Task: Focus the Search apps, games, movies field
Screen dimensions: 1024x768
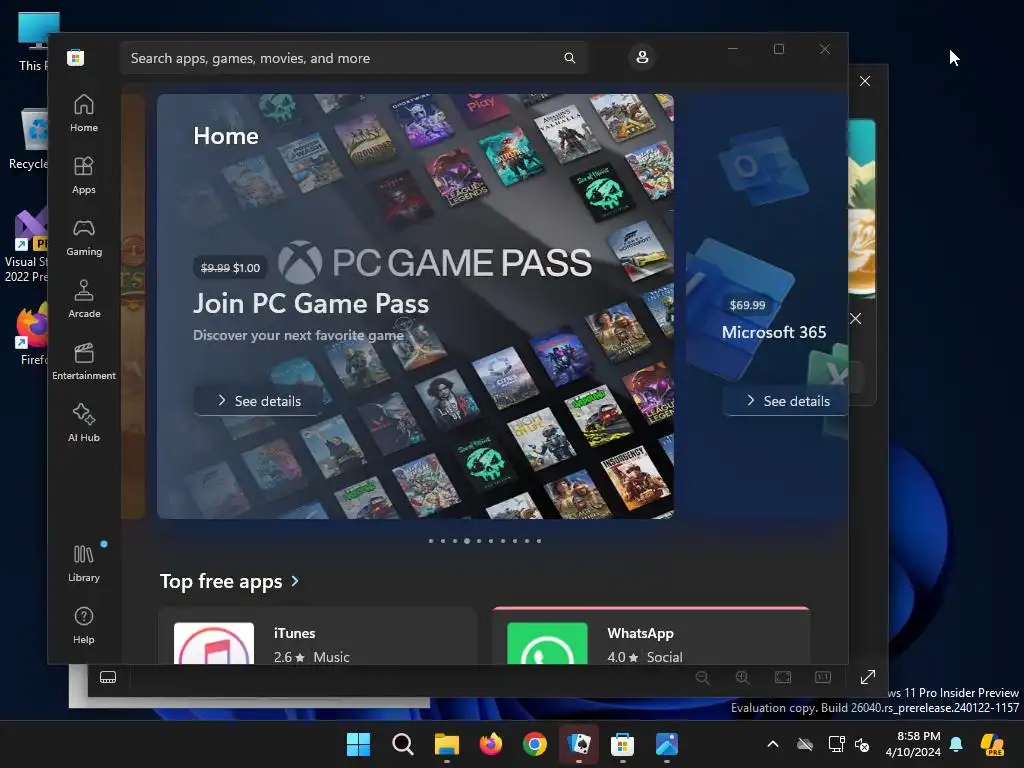Action: [x=353, y=58]
